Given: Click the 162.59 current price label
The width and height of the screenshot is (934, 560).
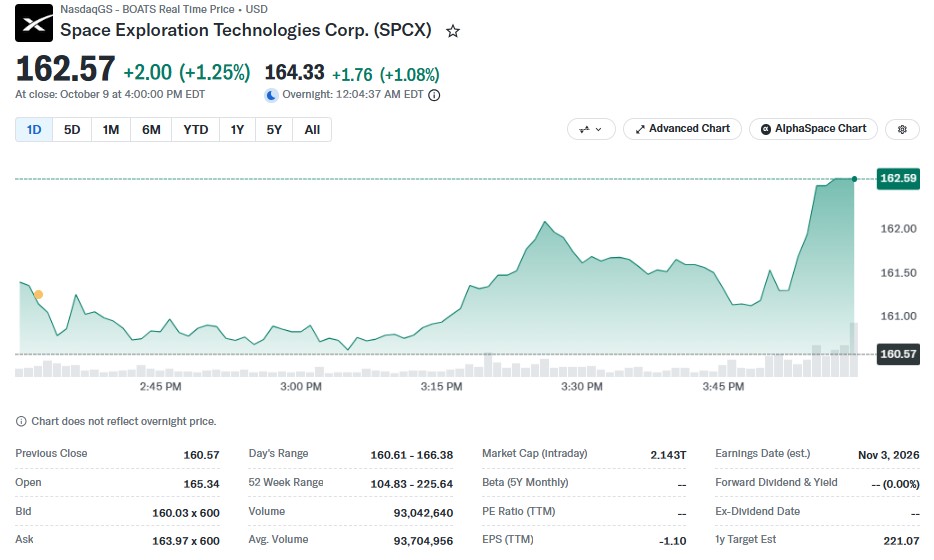Looking at the screenshot, I should point(898,179).
